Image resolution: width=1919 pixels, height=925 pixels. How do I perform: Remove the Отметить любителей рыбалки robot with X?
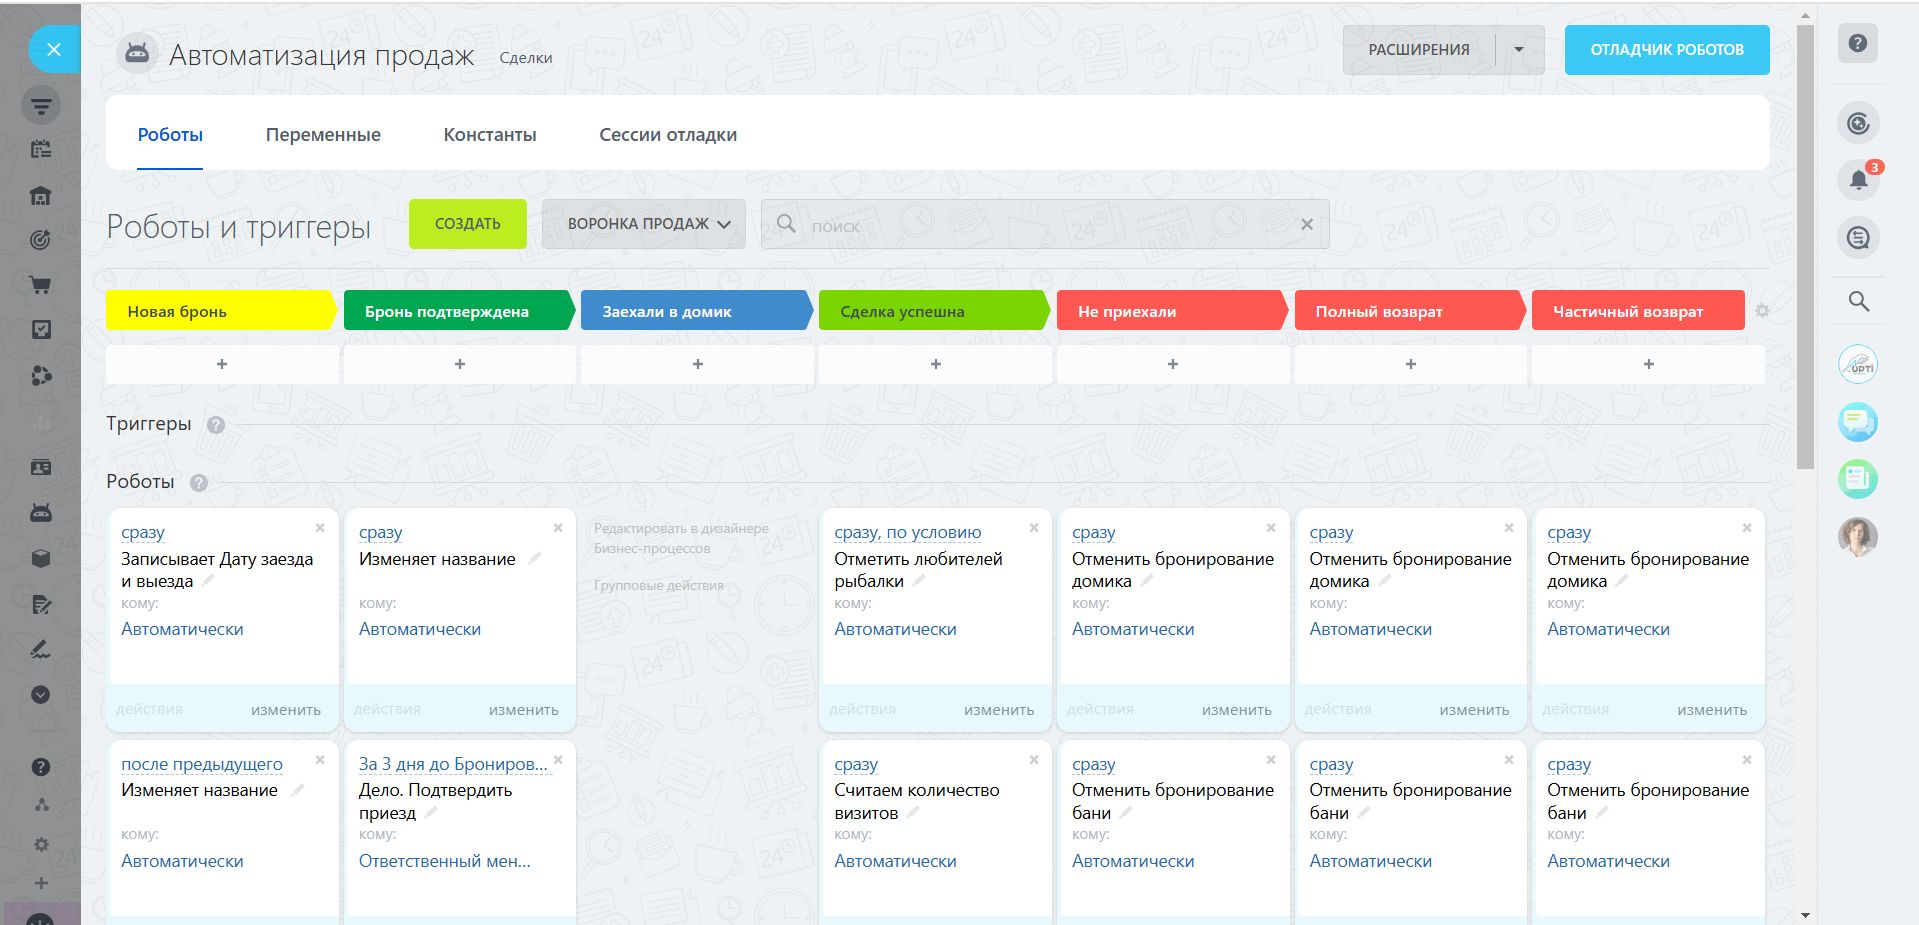(1034, 528)
